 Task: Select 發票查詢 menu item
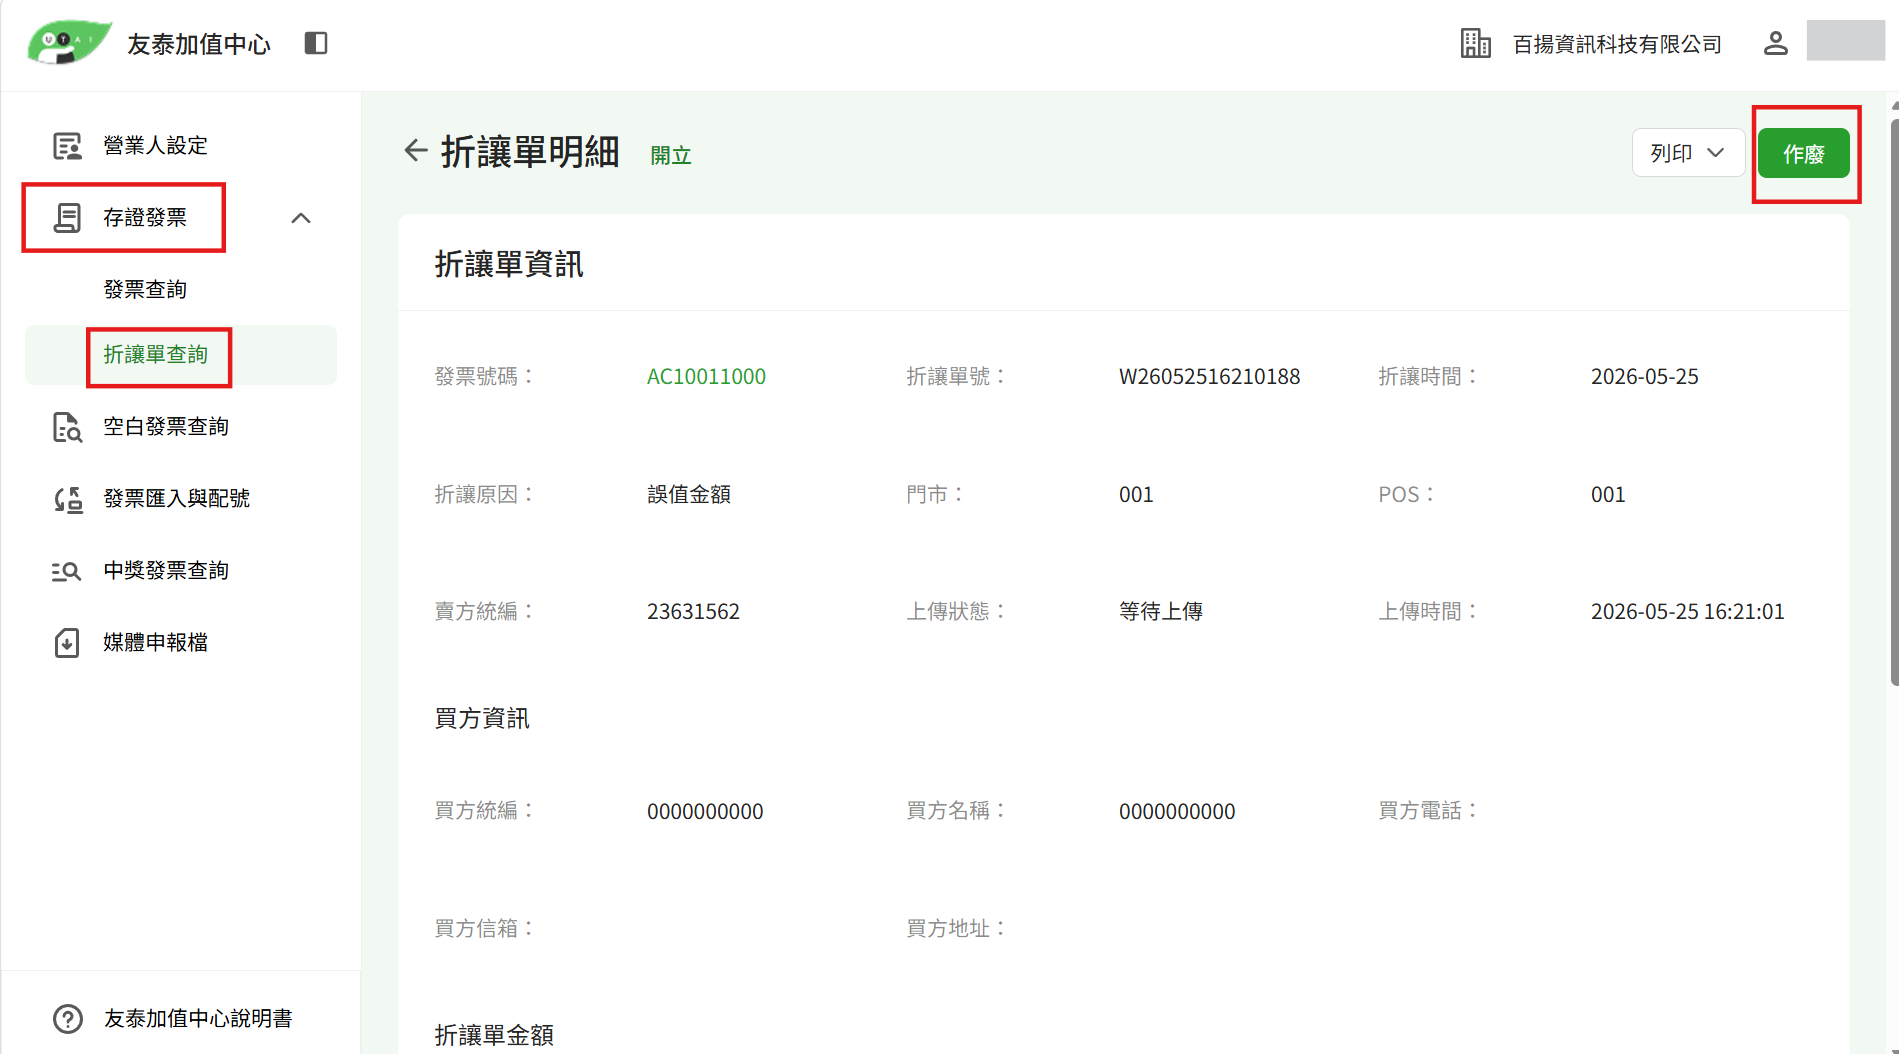(x=145, y=290)
